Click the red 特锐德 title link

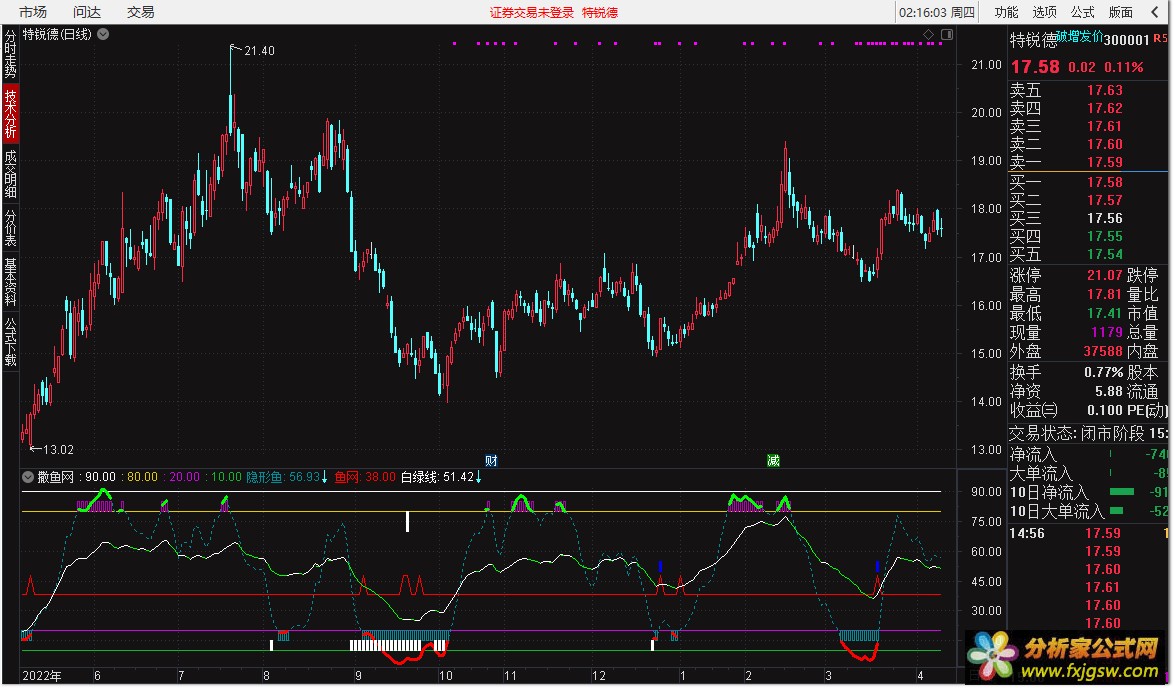coord(599,12)
